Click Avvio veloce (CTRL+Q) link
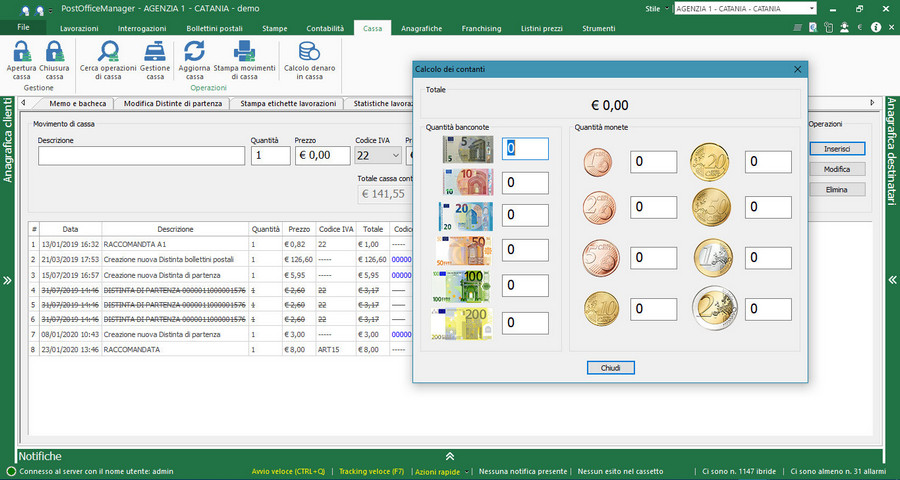The width and height of the screenshot is (900, 480). [x=288, y=471]
